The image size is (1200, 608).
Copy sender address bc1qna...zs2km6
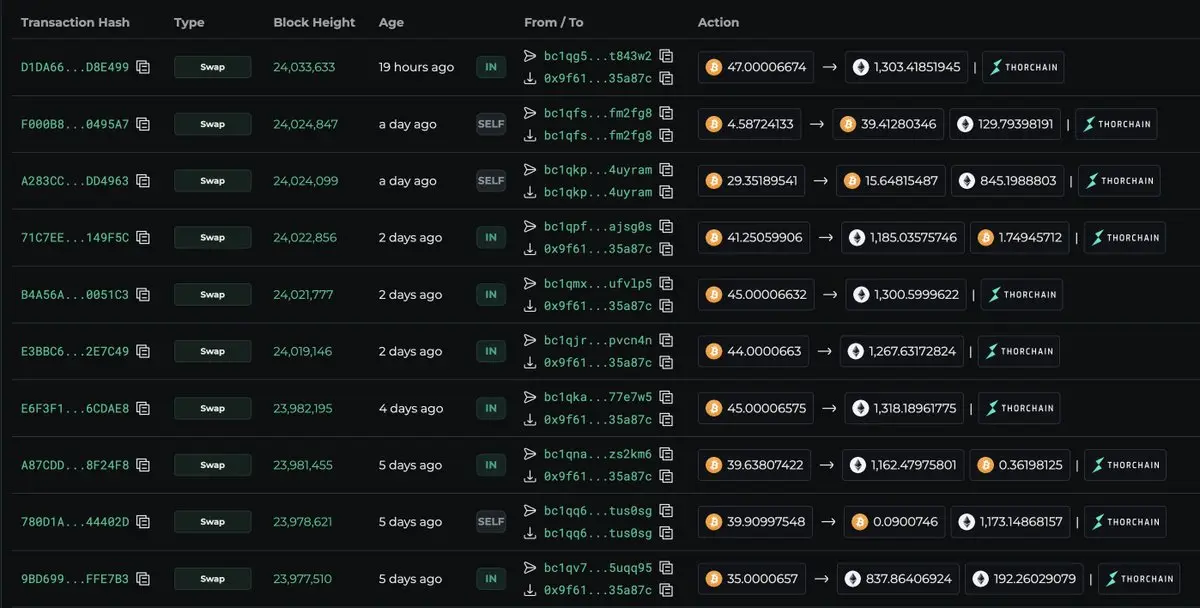tap(666, 454)
